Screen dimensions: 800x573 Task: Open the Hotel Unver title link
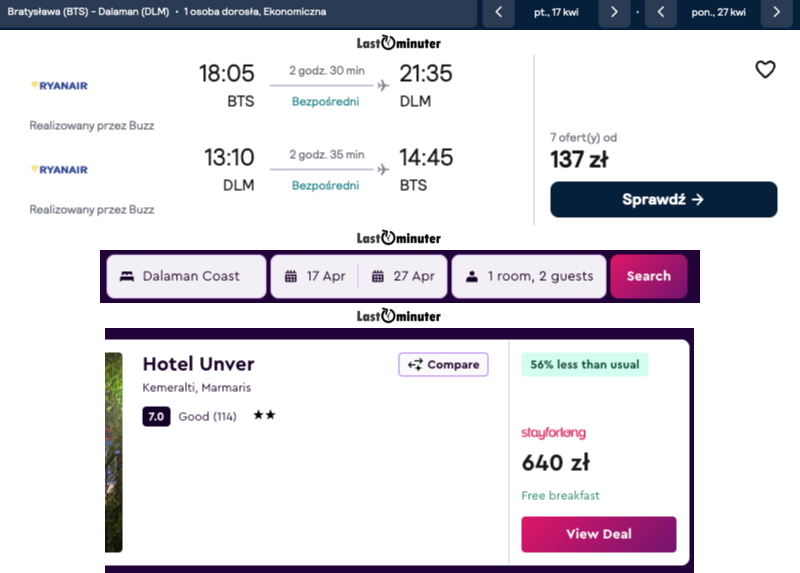coord(198,364)
